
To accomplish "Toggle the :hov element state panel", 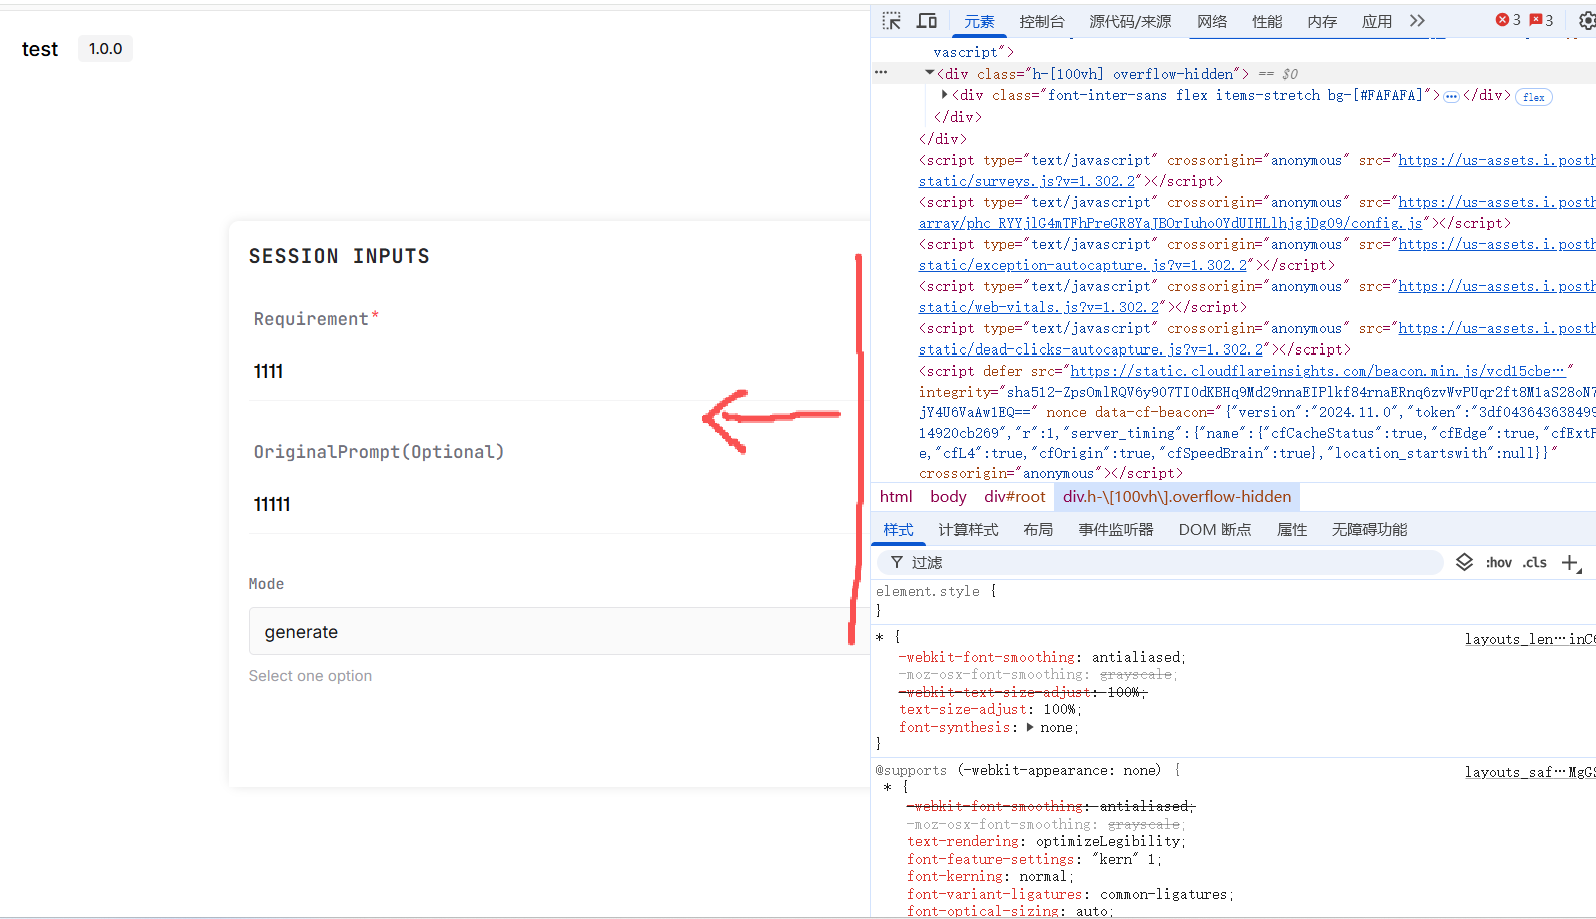I will (1498, 563).
